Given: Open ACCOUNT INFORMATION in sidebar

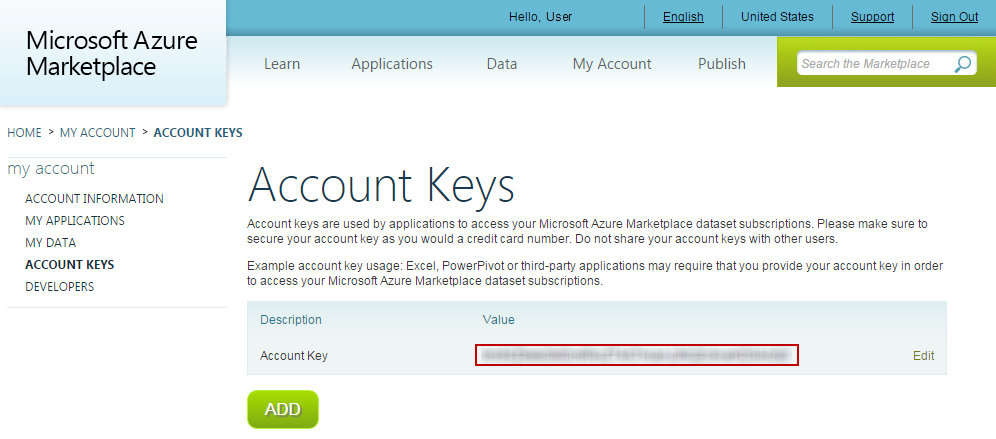Looking at the screenshot, I should [x=94, y=199].
